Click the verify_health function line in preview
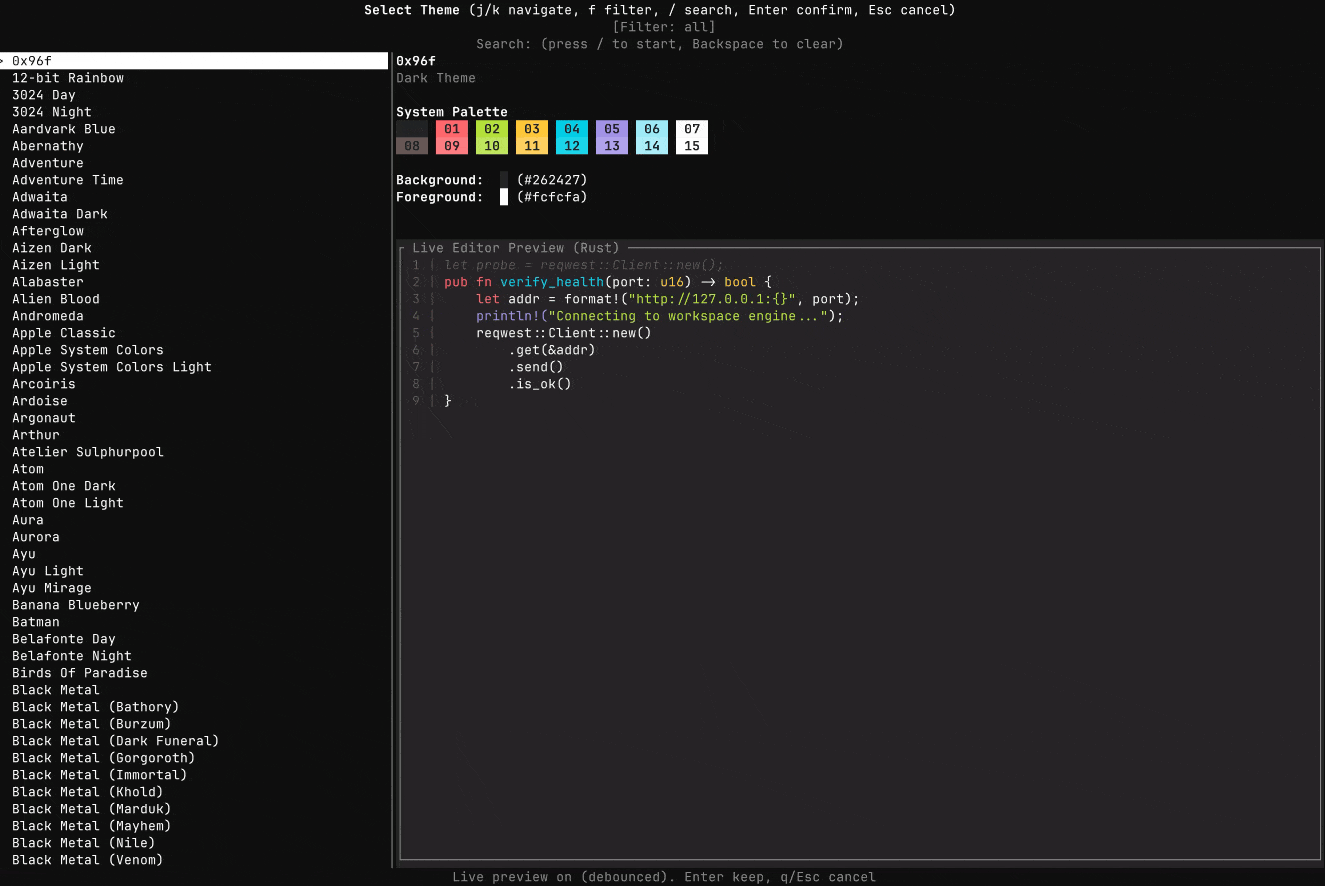Image resolution: width=1325 pixels, height=886 pixels. click(x=608, y=282)
